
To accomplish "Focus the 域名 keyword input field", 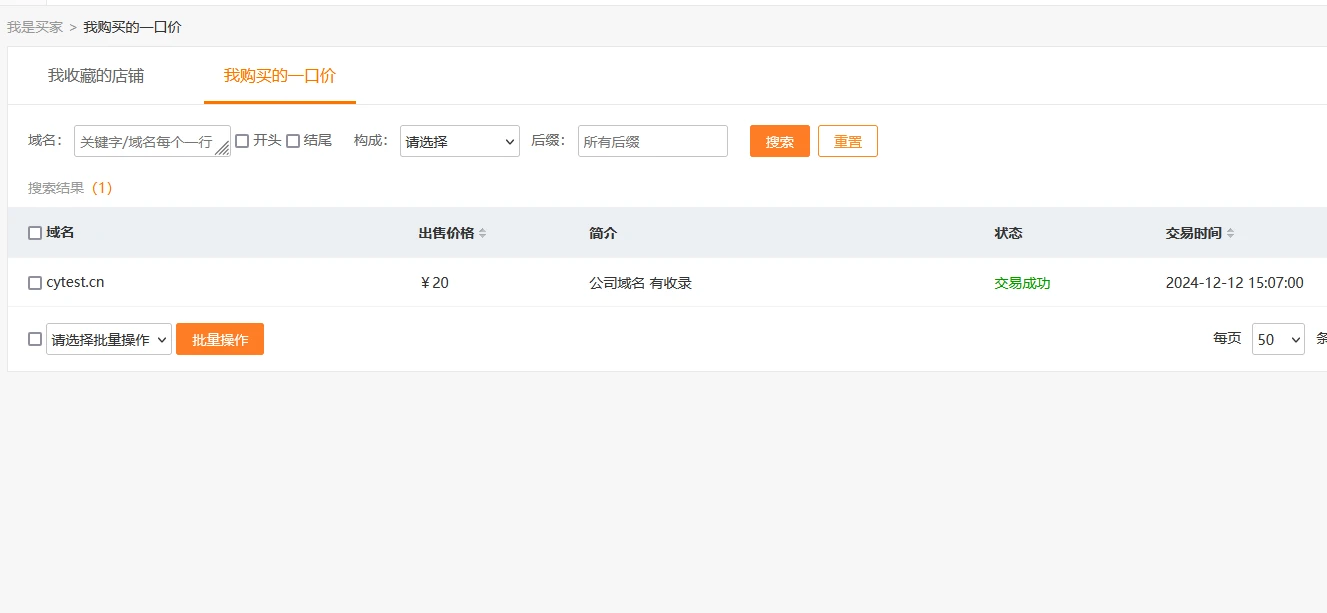I will 148,141.
